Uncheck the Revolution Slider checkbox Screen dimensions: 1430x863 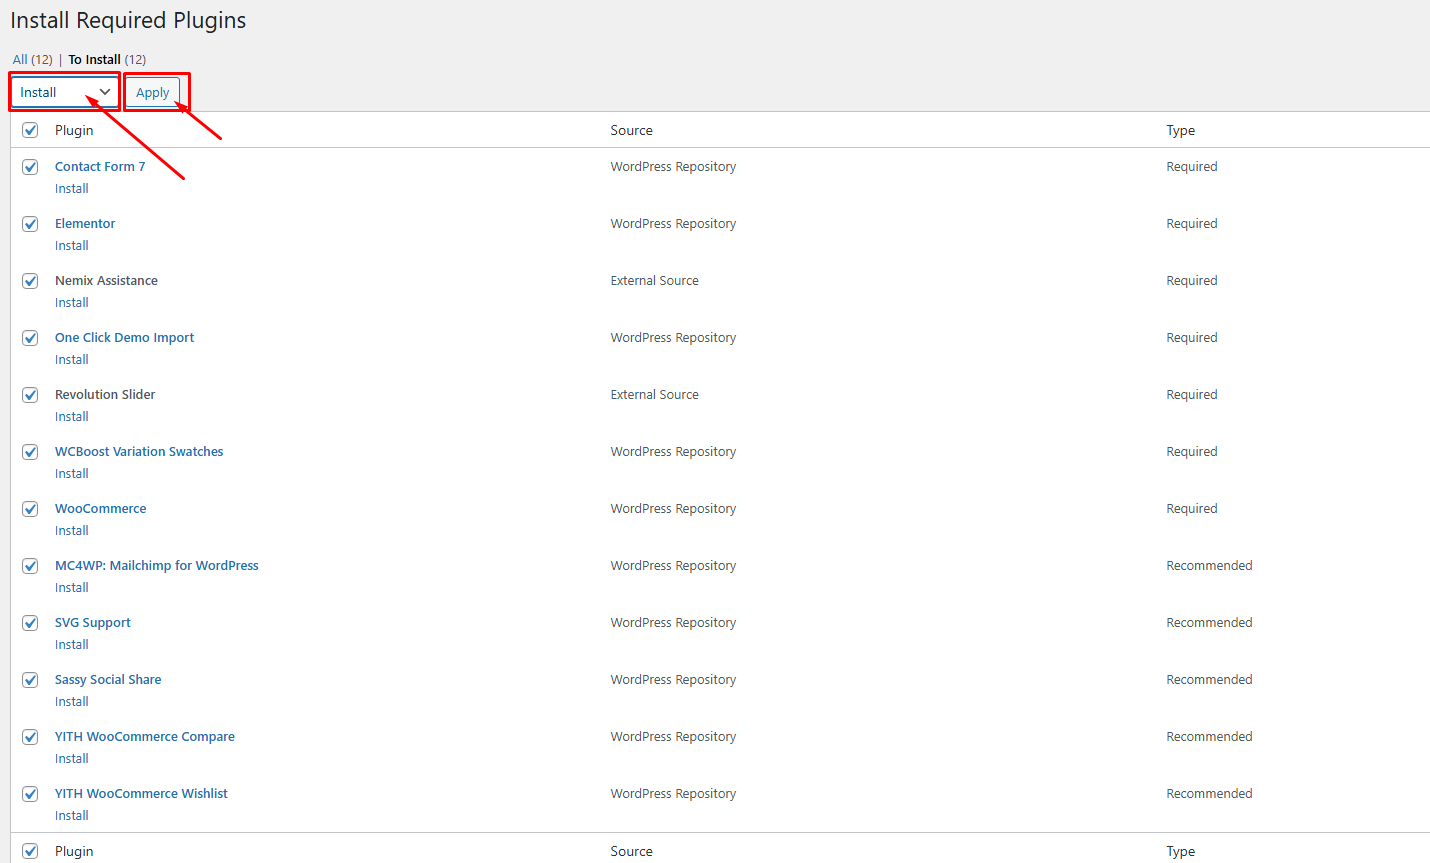coord(30,395)
